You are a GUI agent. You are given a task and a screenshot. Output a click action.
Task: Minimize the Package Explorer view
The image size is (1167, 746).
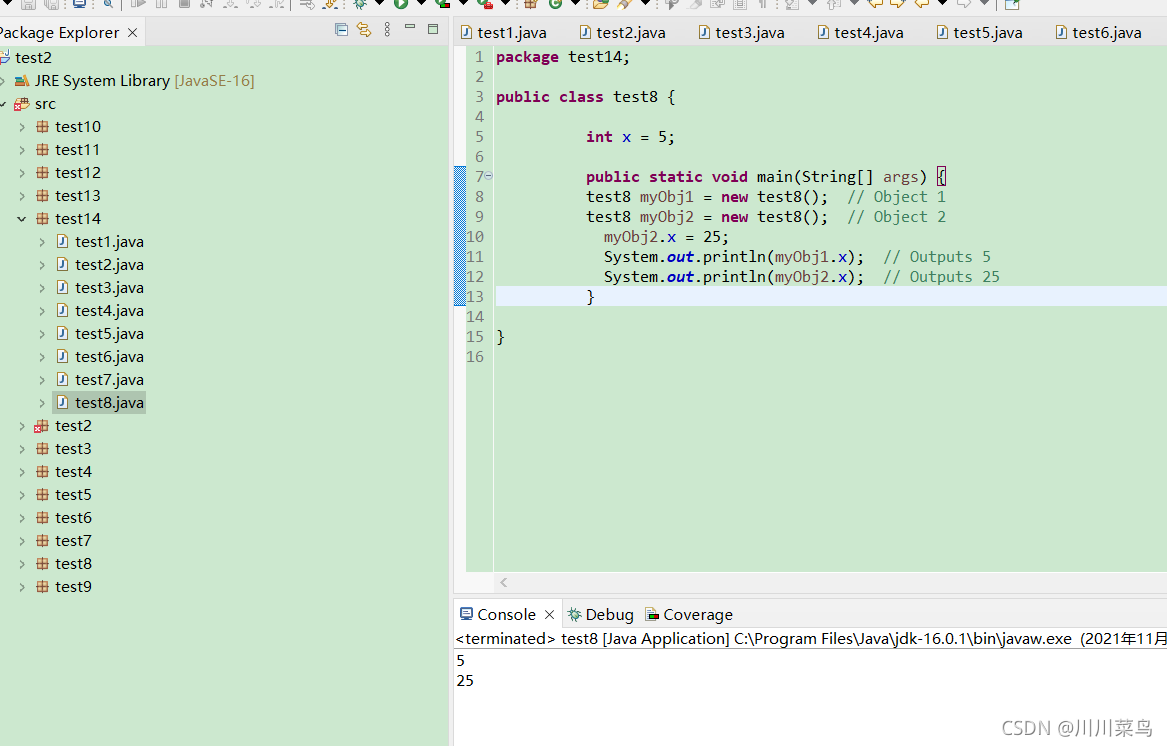(x=409, y=27)
